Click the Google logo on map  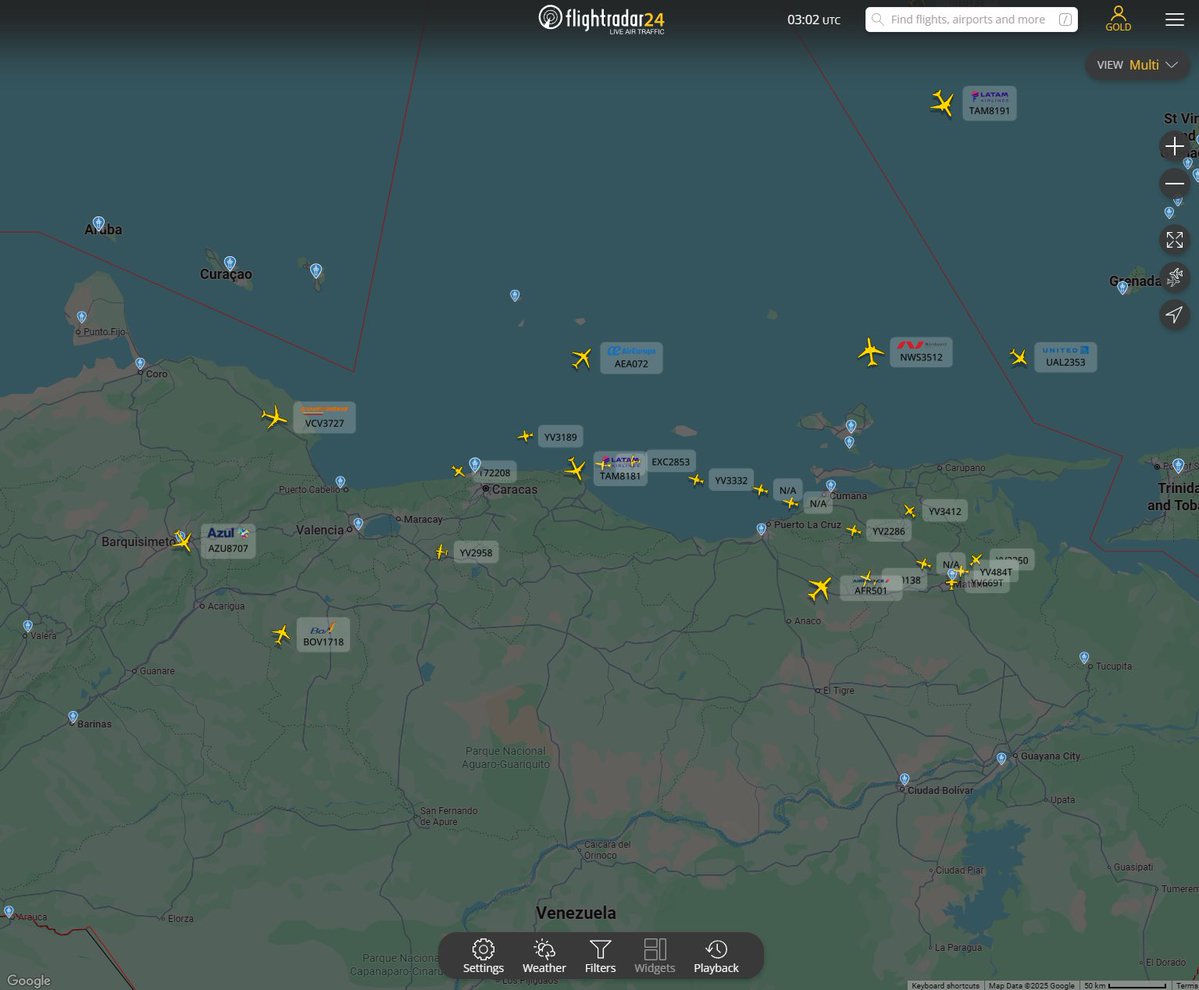[x=28, y=980]
